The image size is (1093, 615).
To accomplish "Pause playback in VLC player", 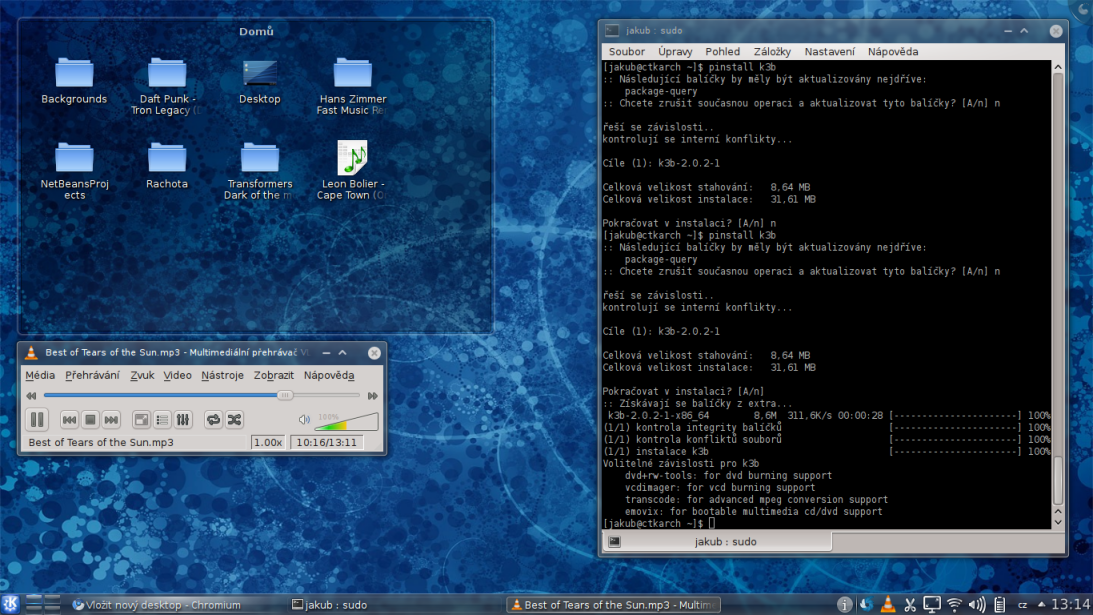I will pyautogui.click(x=37, y=420).
